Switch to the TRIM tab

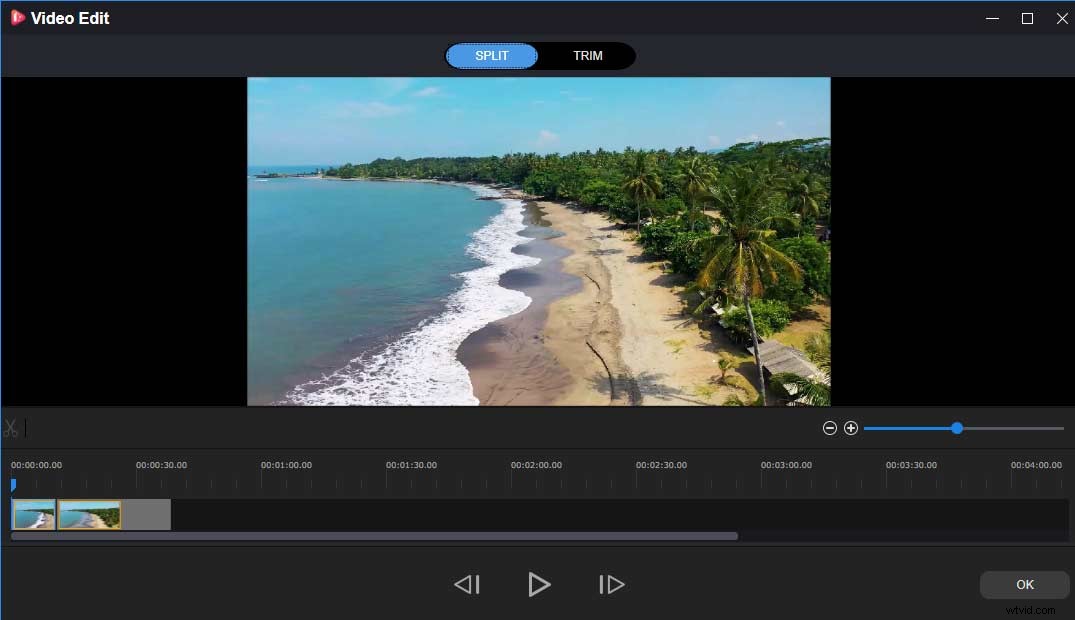588,55
